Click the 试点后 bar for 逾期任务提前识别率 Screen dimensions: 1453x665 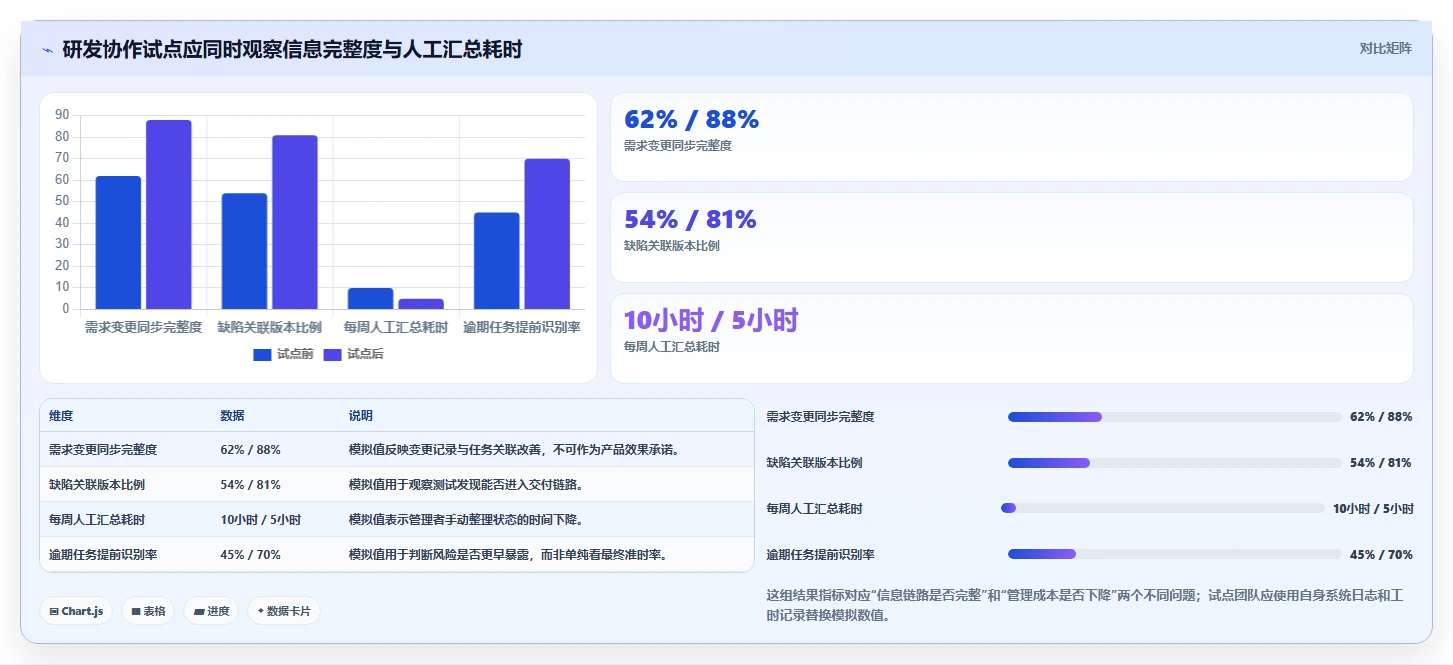point(547,234)
